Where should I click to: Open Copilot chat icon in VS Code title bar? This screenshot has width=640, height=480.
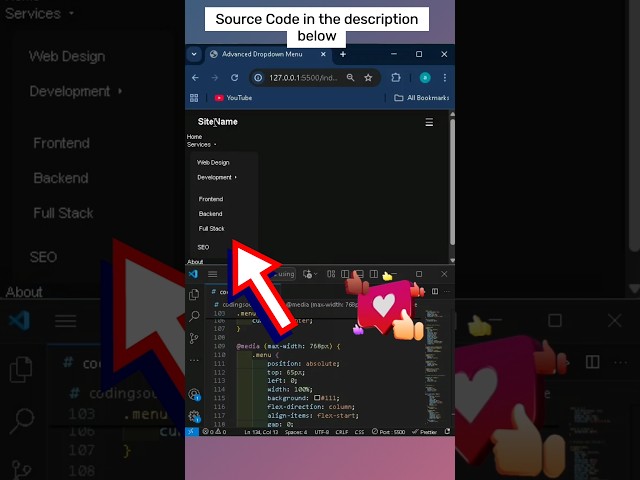pyautogui.click(x=307, y=274)
